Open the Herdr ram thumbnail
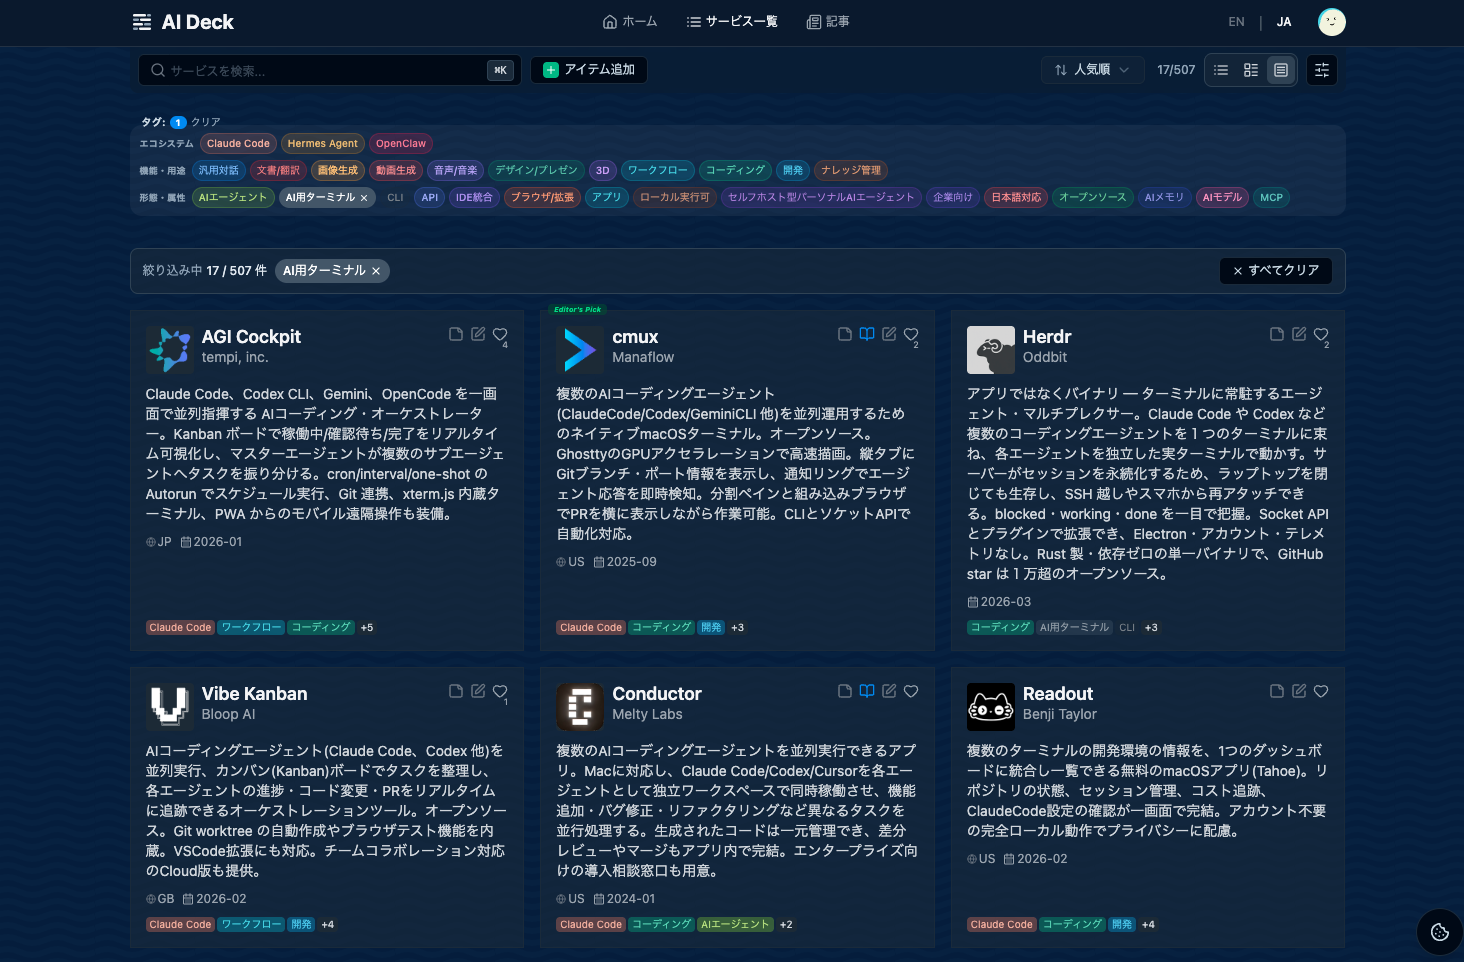This screenshot has height=962, width=1464. [991, 350]
